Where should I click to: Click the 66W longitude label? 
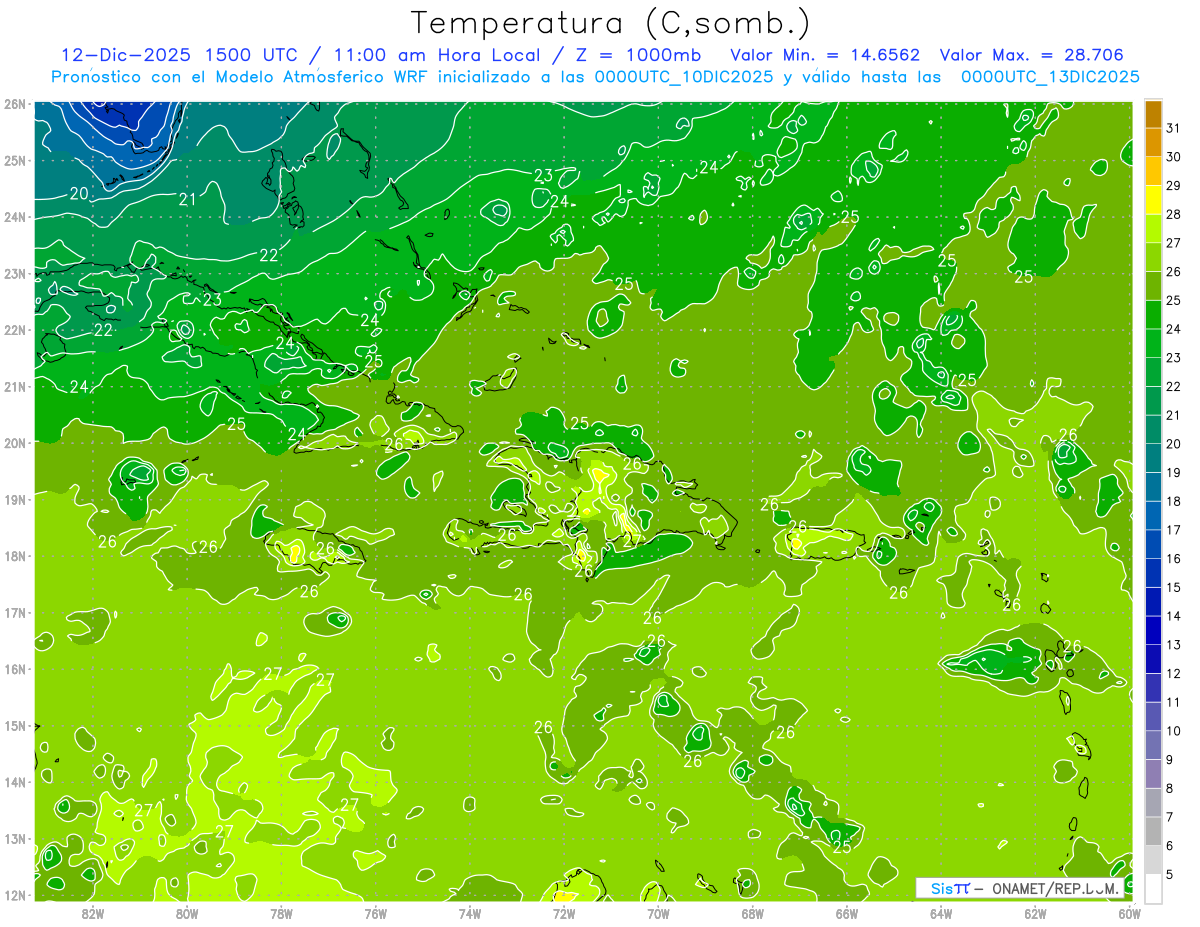point(847,914)
